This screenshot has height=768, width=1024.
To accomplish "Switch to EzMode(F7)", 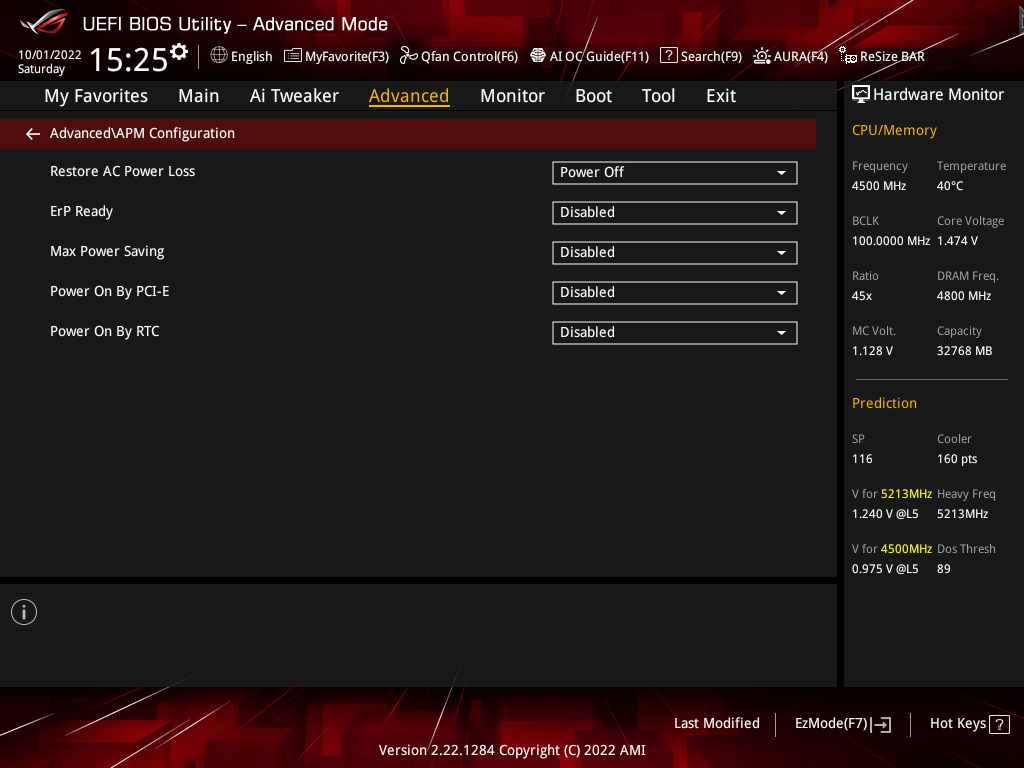I will [842, 724].
